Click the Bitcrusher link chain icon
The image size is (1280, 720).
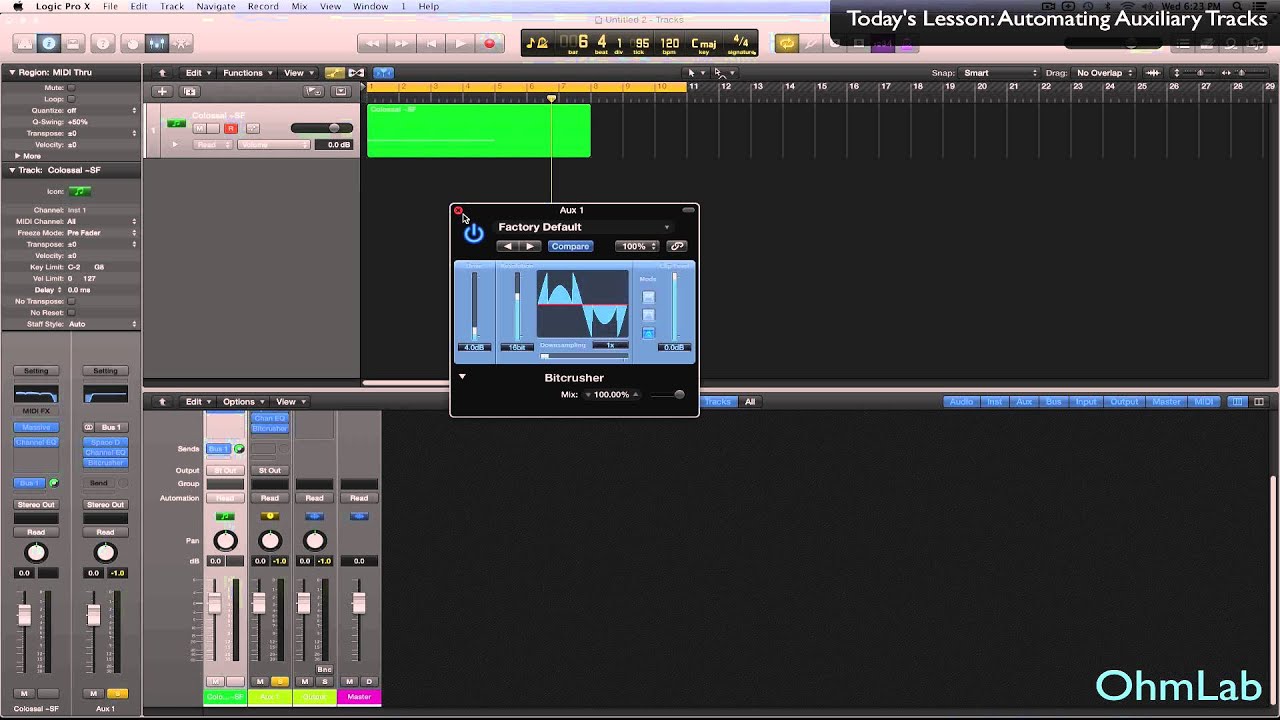coord(677,246)
